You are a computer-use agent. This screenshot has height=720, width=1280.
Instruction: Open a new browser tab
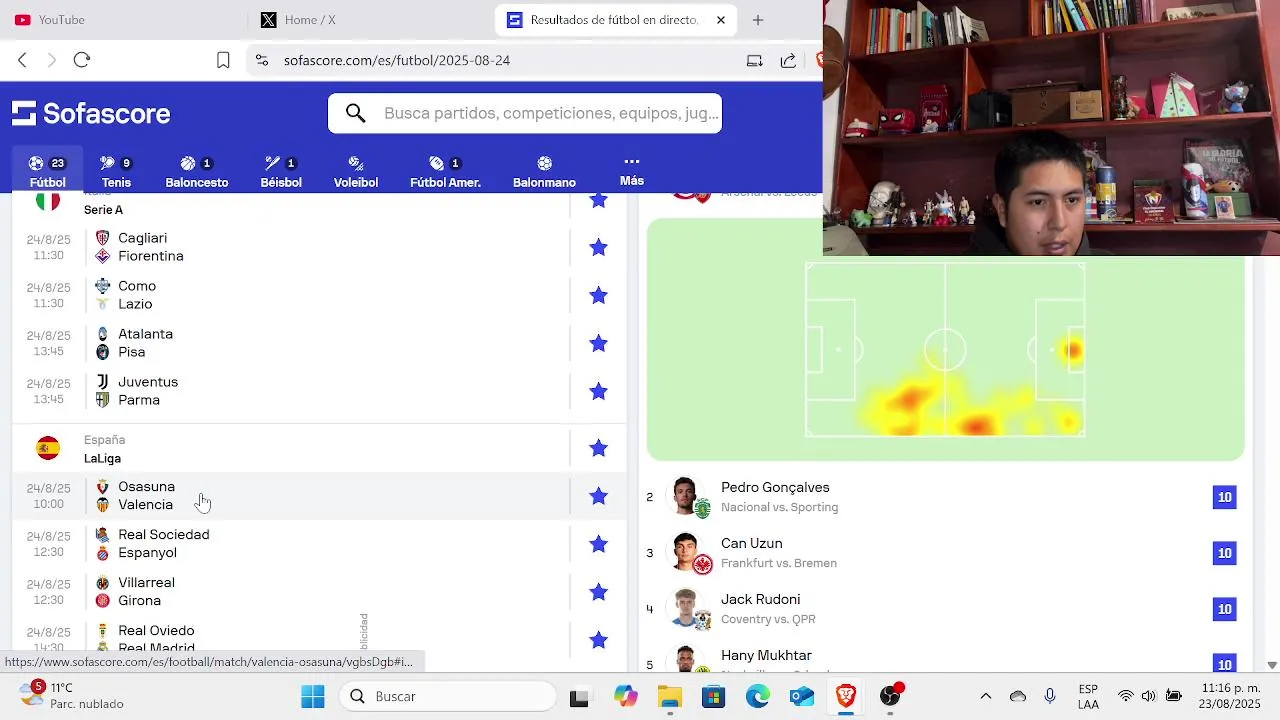pos(758,20)
